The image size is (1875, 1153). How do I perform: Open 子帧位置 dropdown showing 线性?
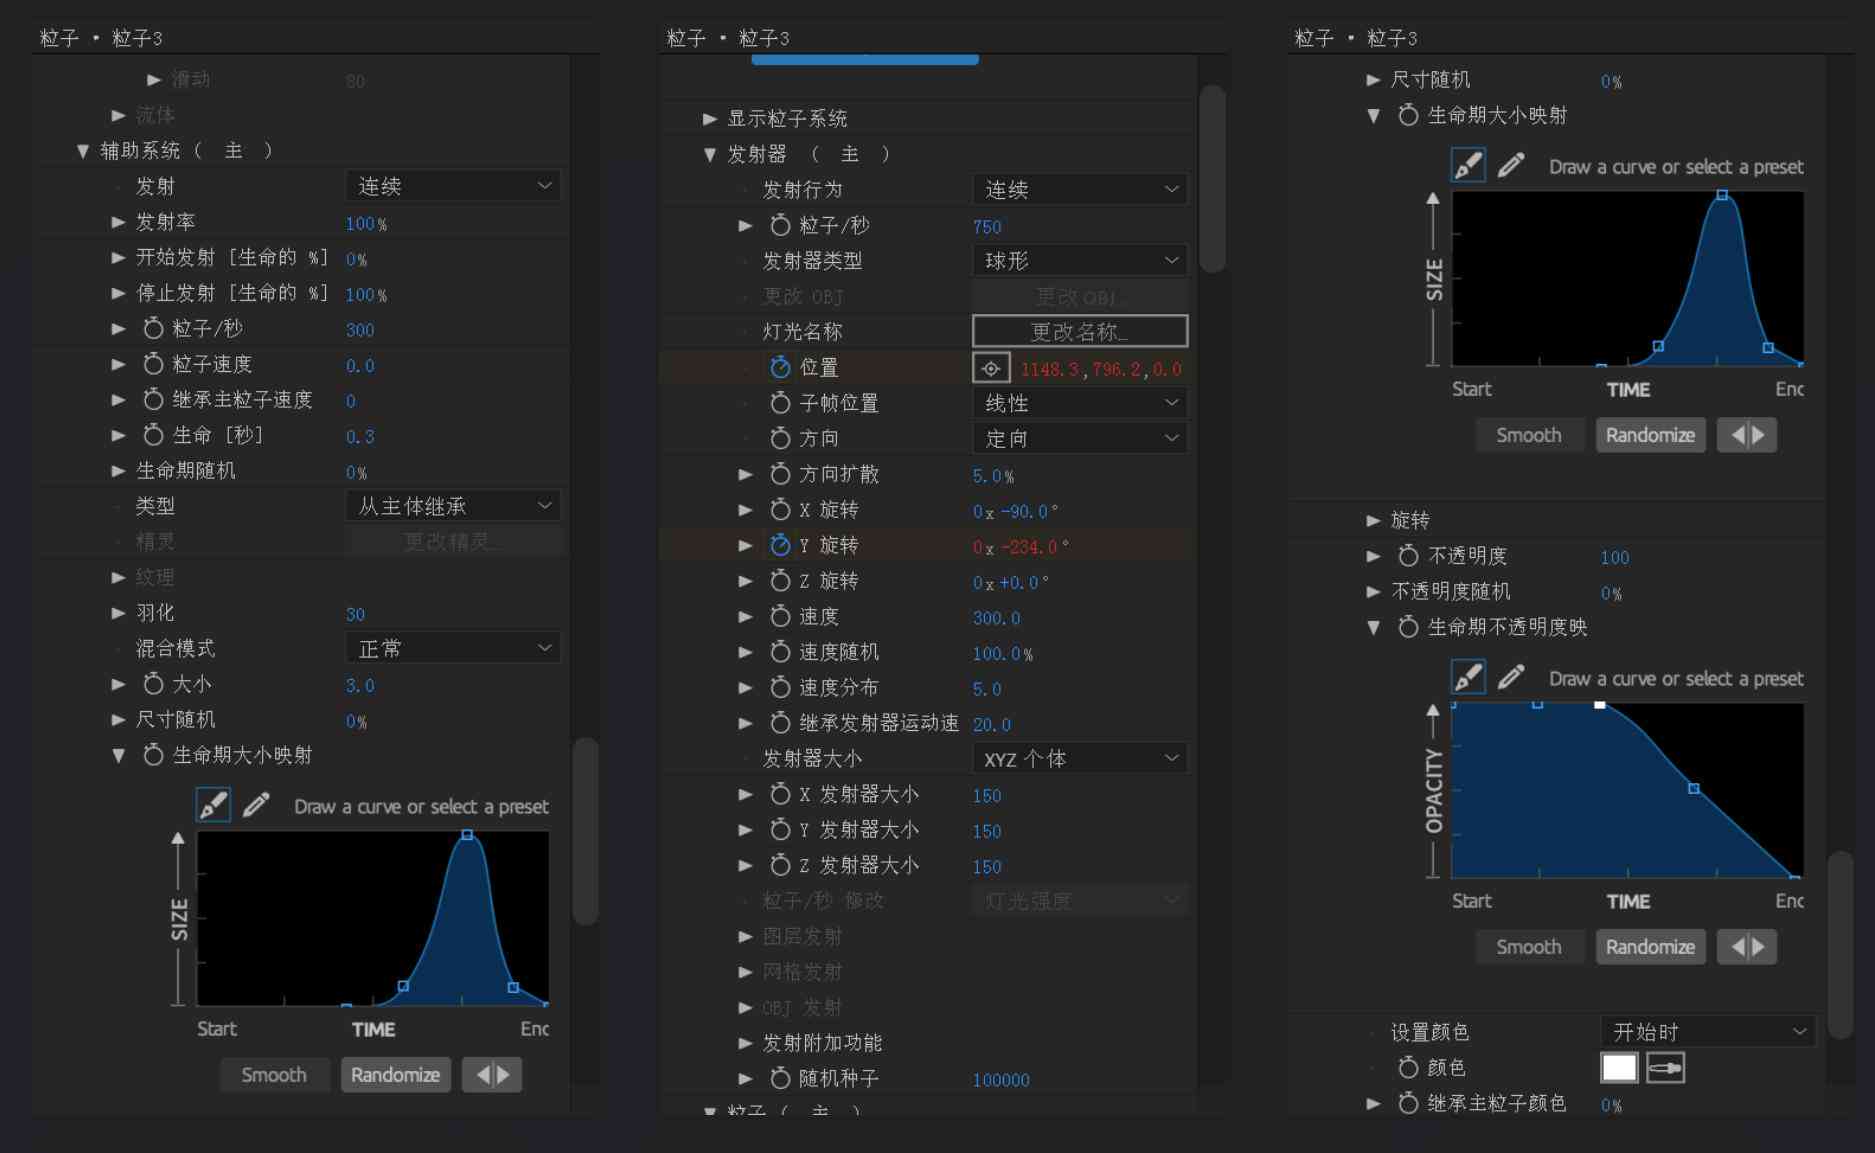pyautogui.click(x=1080, y=403)
